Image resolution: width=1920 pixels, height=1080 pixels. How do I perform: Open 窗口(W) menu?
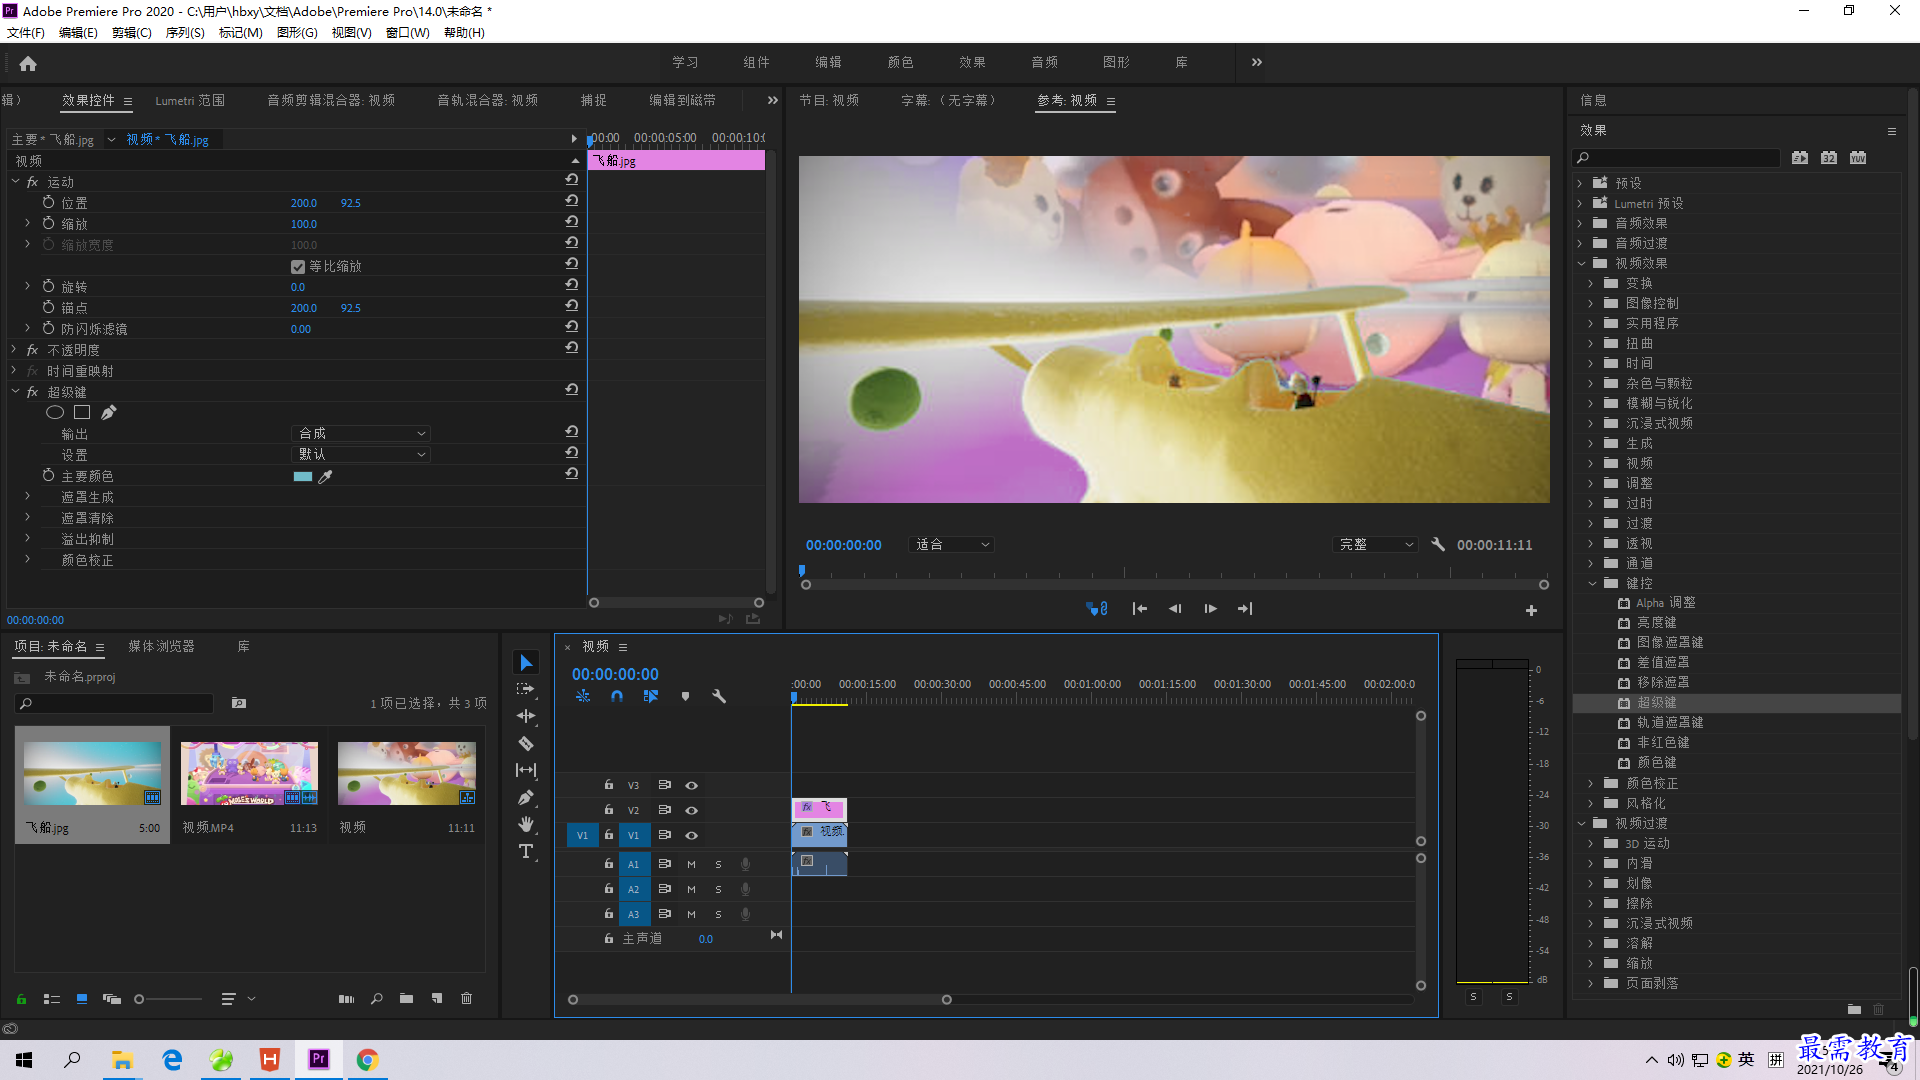[x=408, y=32]
